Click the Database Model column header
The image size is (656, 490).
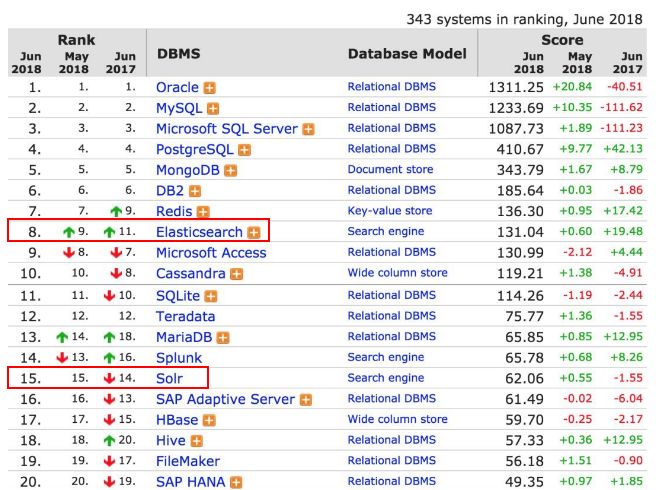(x=407, y=54)
